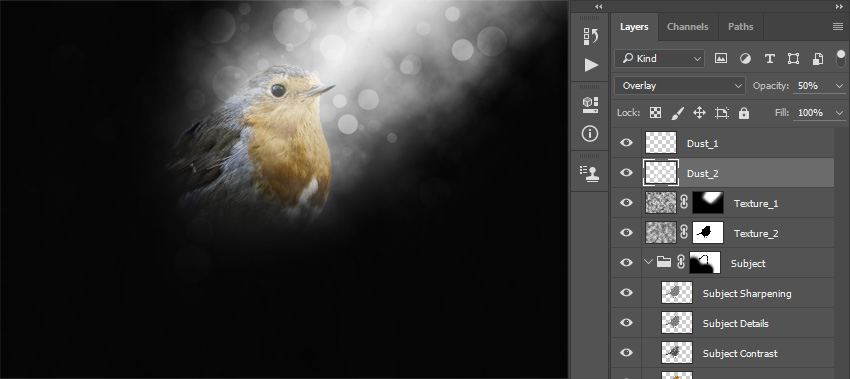Select the Subject Contrast layer thumbnail
850x379 pixels.
point(677,352)
